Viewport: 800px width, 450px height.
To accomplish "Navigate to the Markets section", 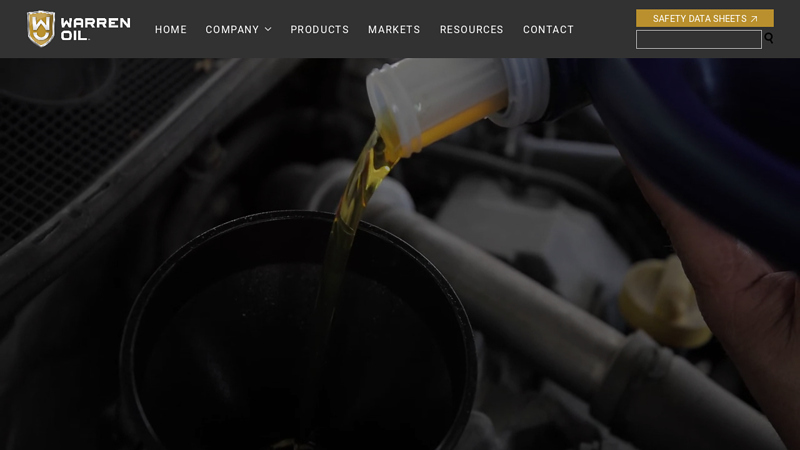I will coord(394,30).
